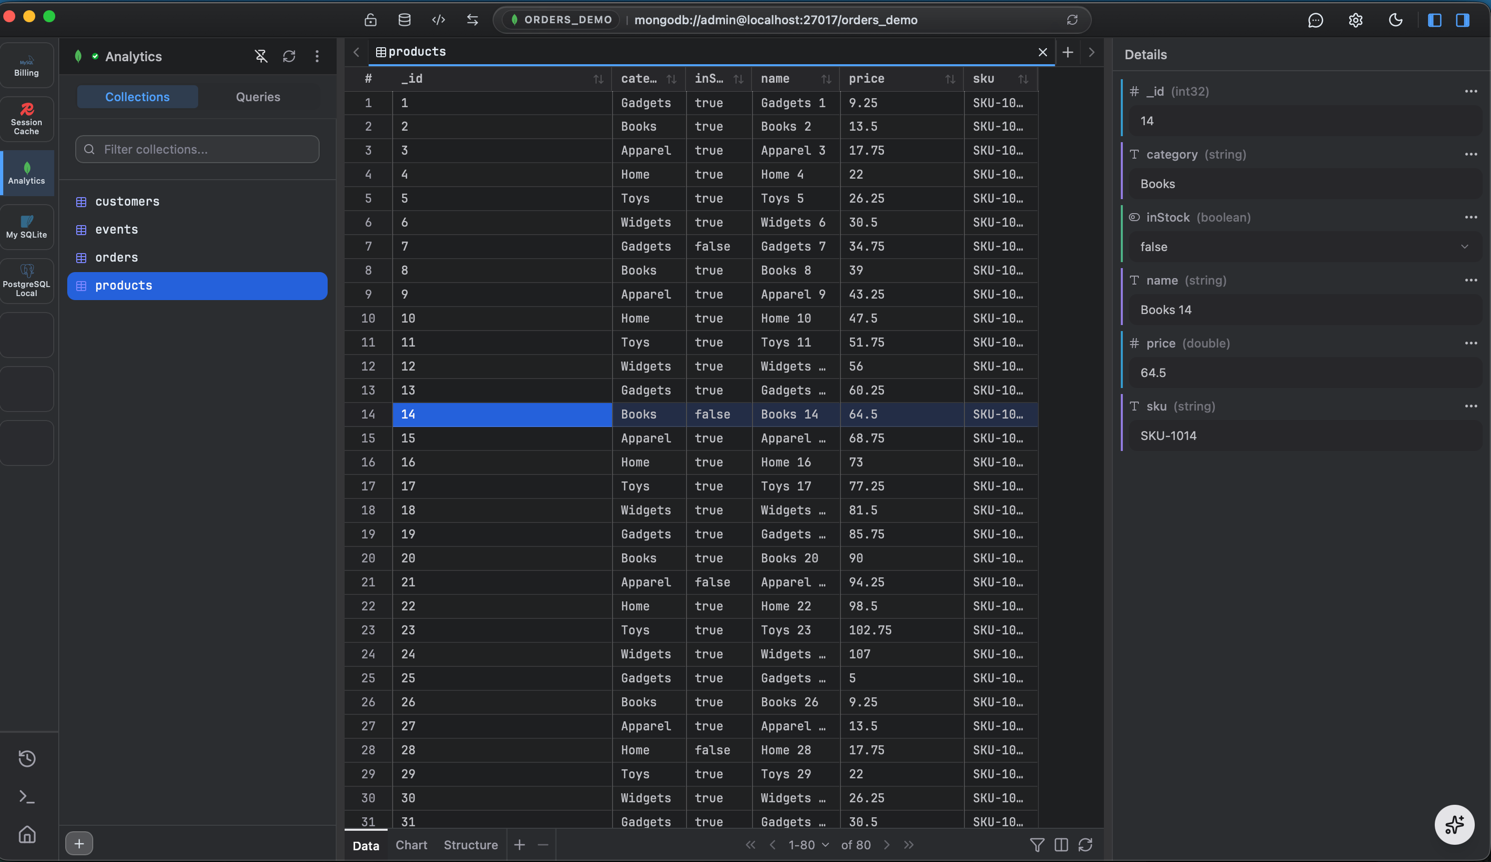
Task: Open a new tab with plus icon
Action: [x=1068, y=52]
